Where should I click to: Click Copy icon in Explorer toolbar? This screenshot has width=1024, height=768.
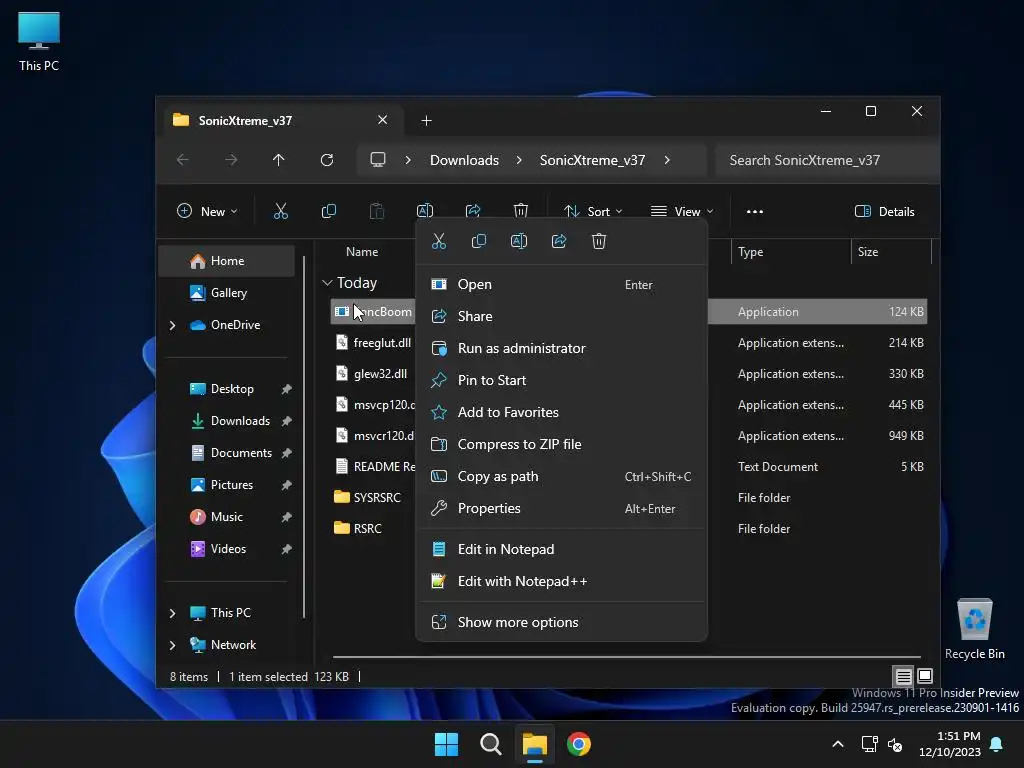[x=328, y=212]
